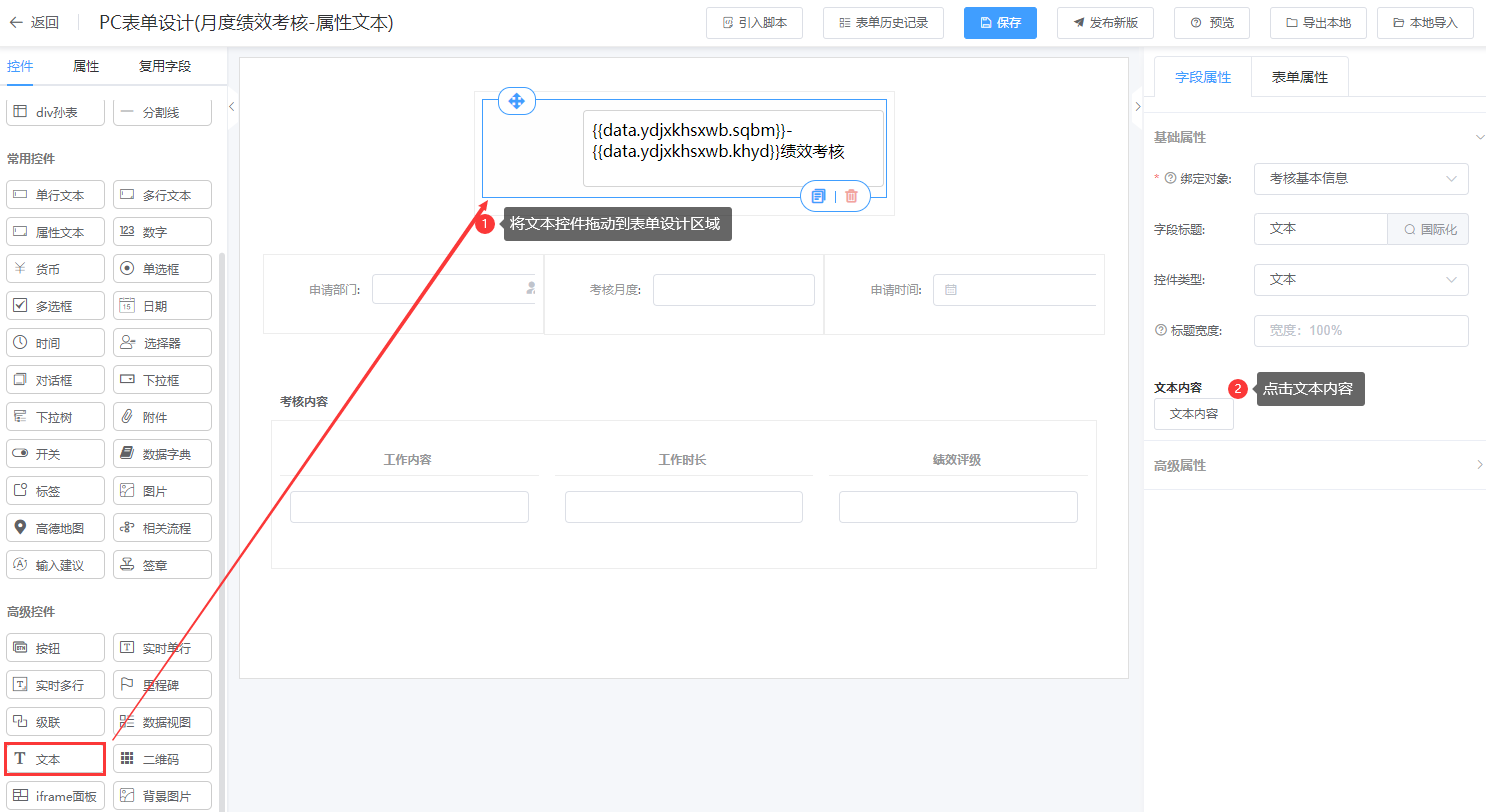Viewport: 1486px width, 812px height.
Task: Delete the selected text widget via trash icon
Action: (x=851, y=196)
